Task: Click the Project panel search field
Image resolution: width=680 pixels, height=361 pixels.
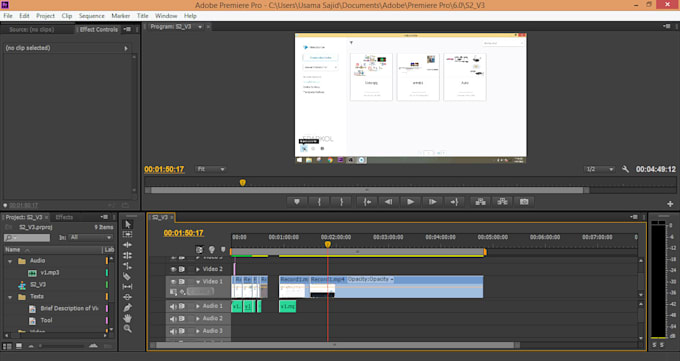Action: (x=27, y=238)
